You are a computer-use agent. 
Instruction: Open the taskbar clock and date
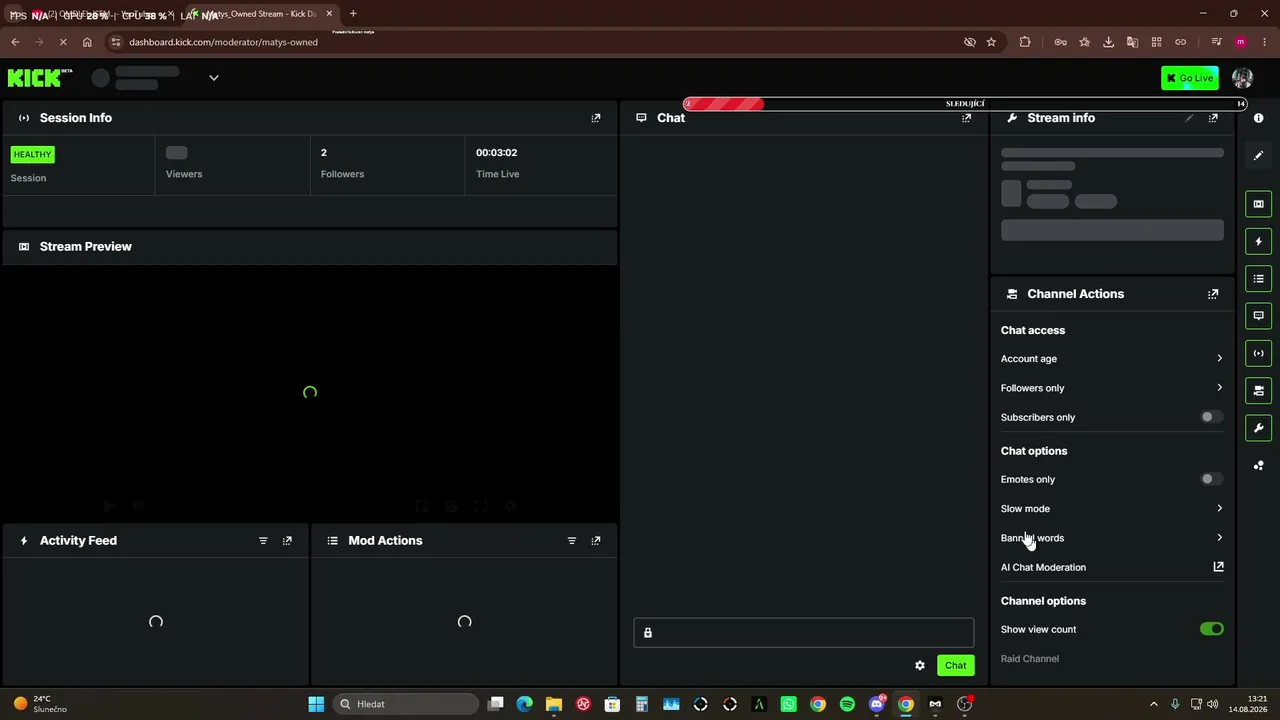coord(1248,704)
